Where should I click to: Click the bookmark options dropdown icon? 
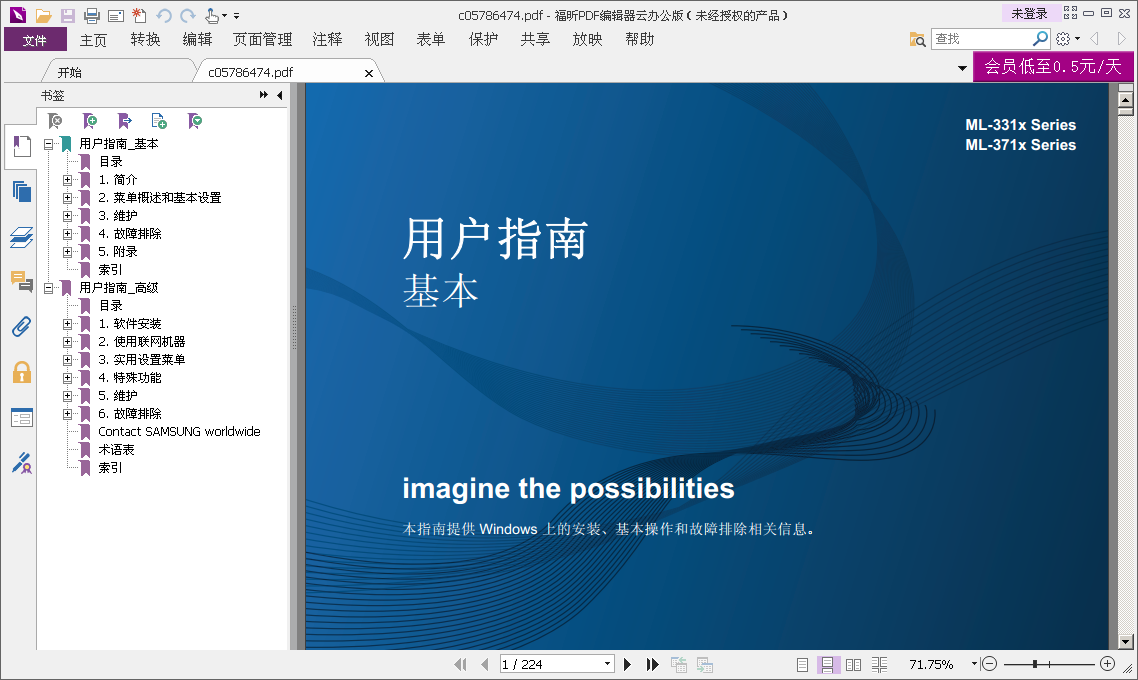pyautogui.click(x=195, y=120)
